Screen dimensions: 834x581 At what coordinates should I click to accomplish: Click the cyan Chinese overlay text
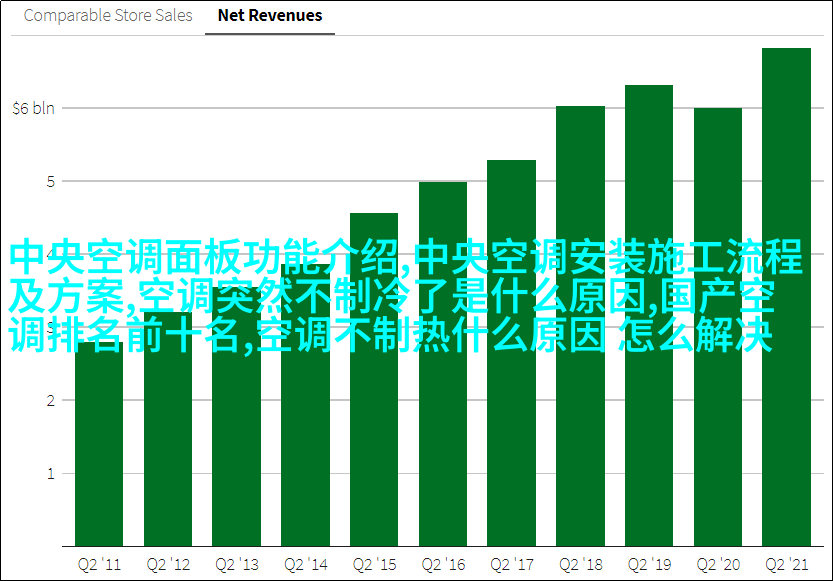tap(405, 297)
